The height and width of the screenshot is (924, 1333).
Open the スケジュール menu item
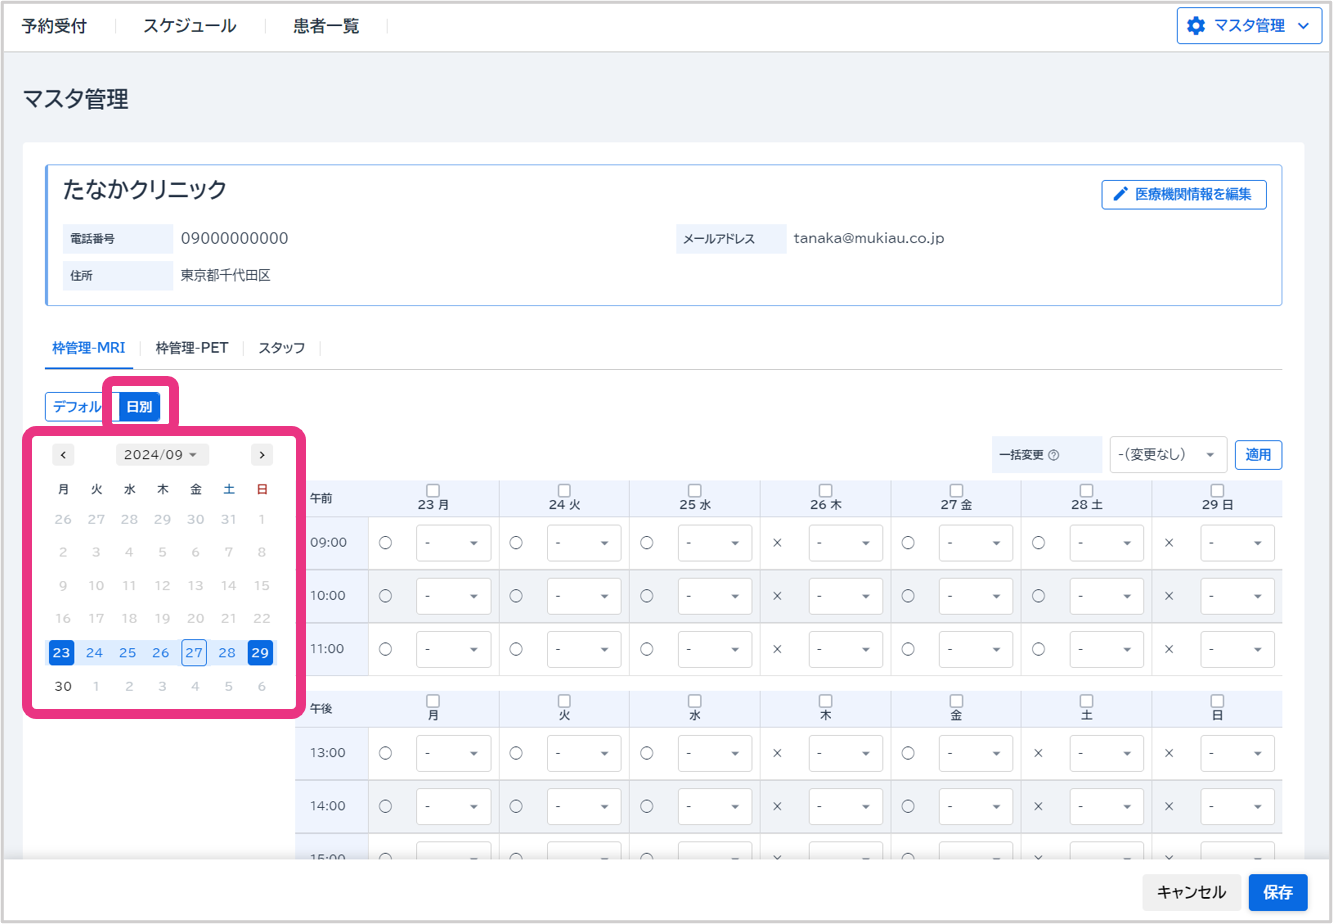[x=190, y=26]
